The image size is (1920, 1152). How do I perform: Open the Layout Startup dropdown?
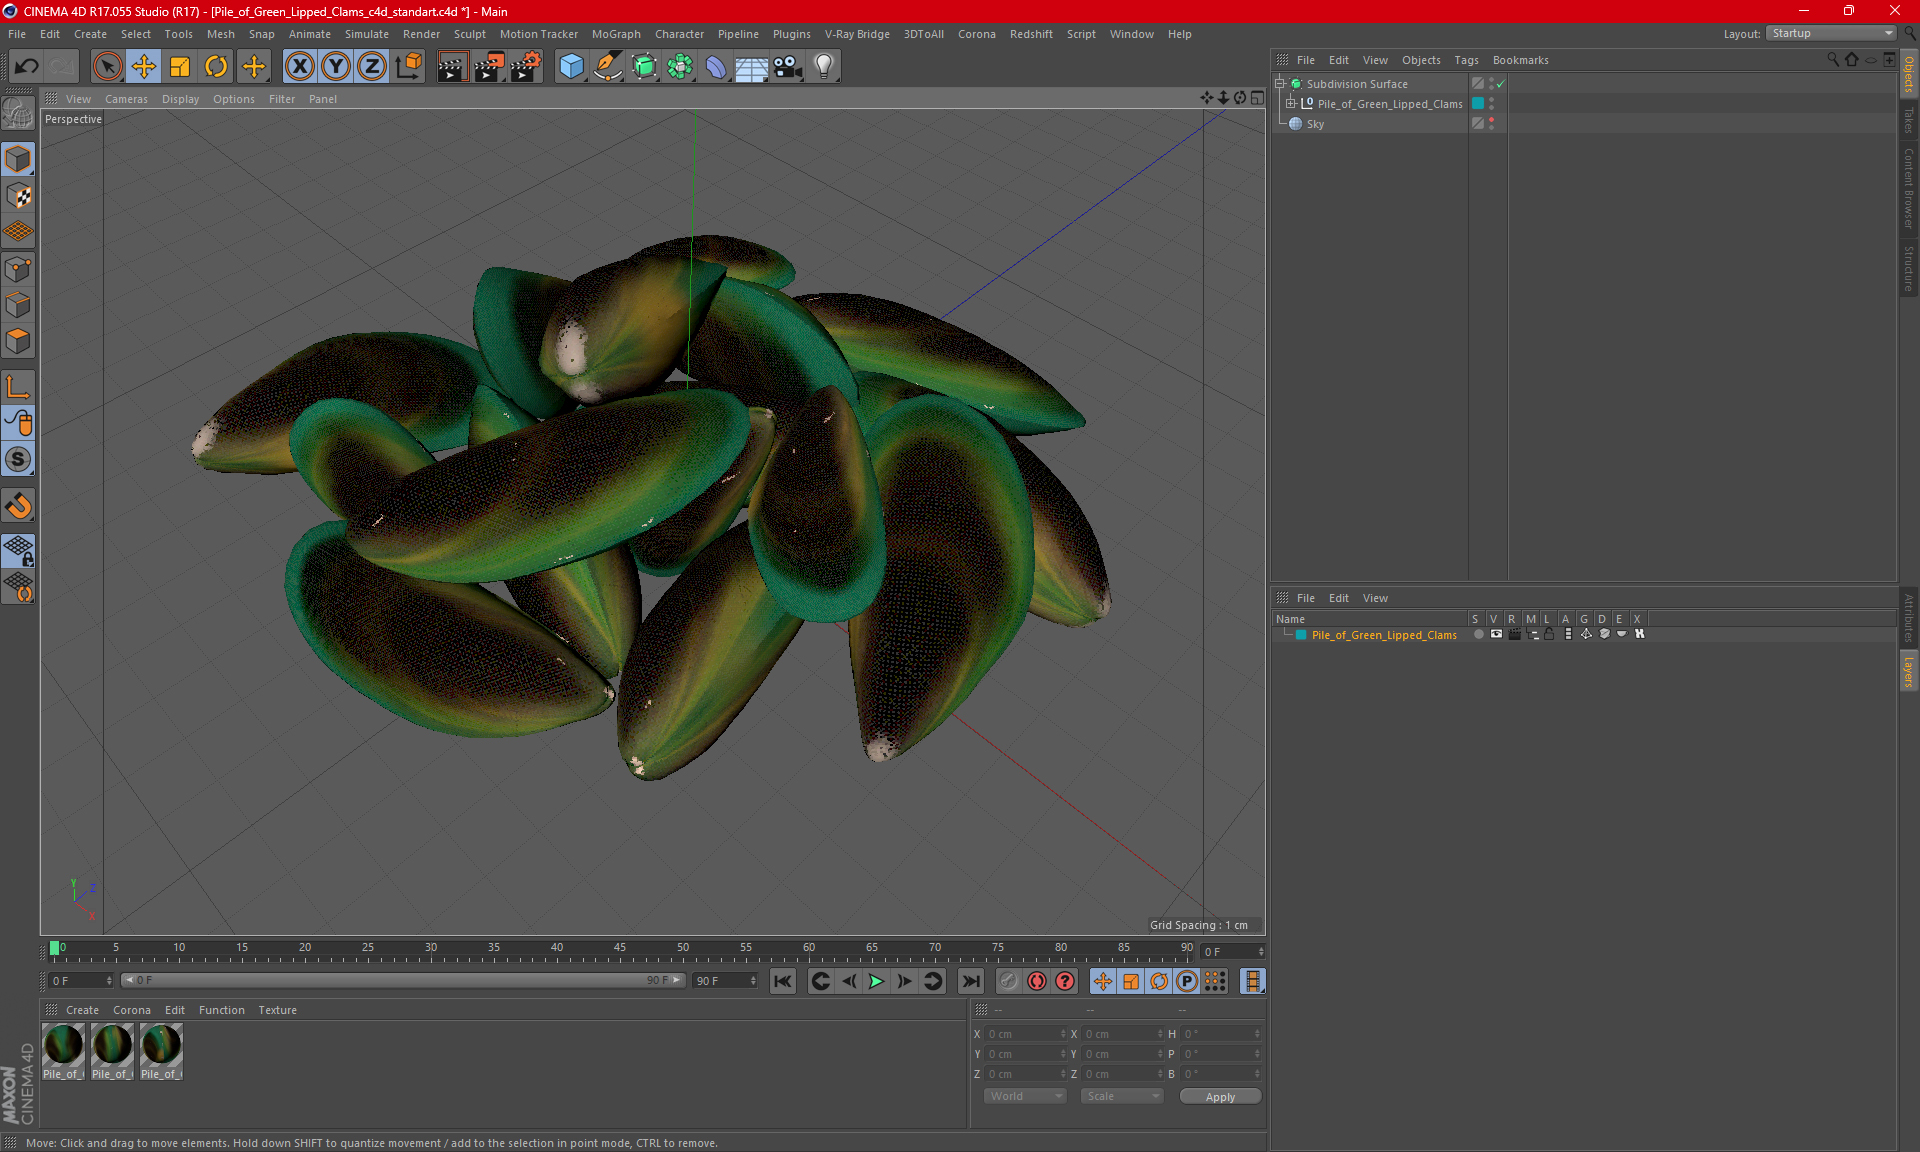1831,33
